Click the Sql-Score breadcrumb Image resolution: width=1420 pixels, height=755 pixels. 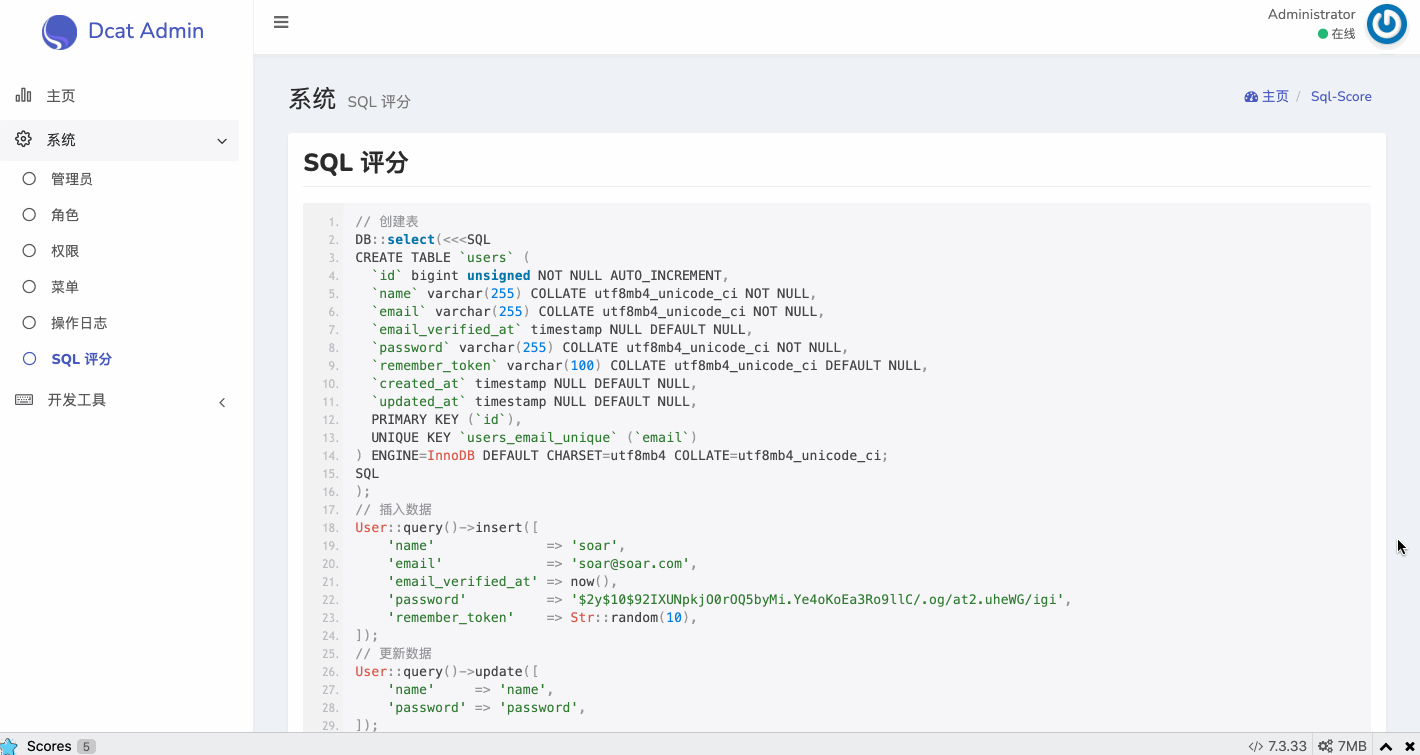coord(1341,97)
